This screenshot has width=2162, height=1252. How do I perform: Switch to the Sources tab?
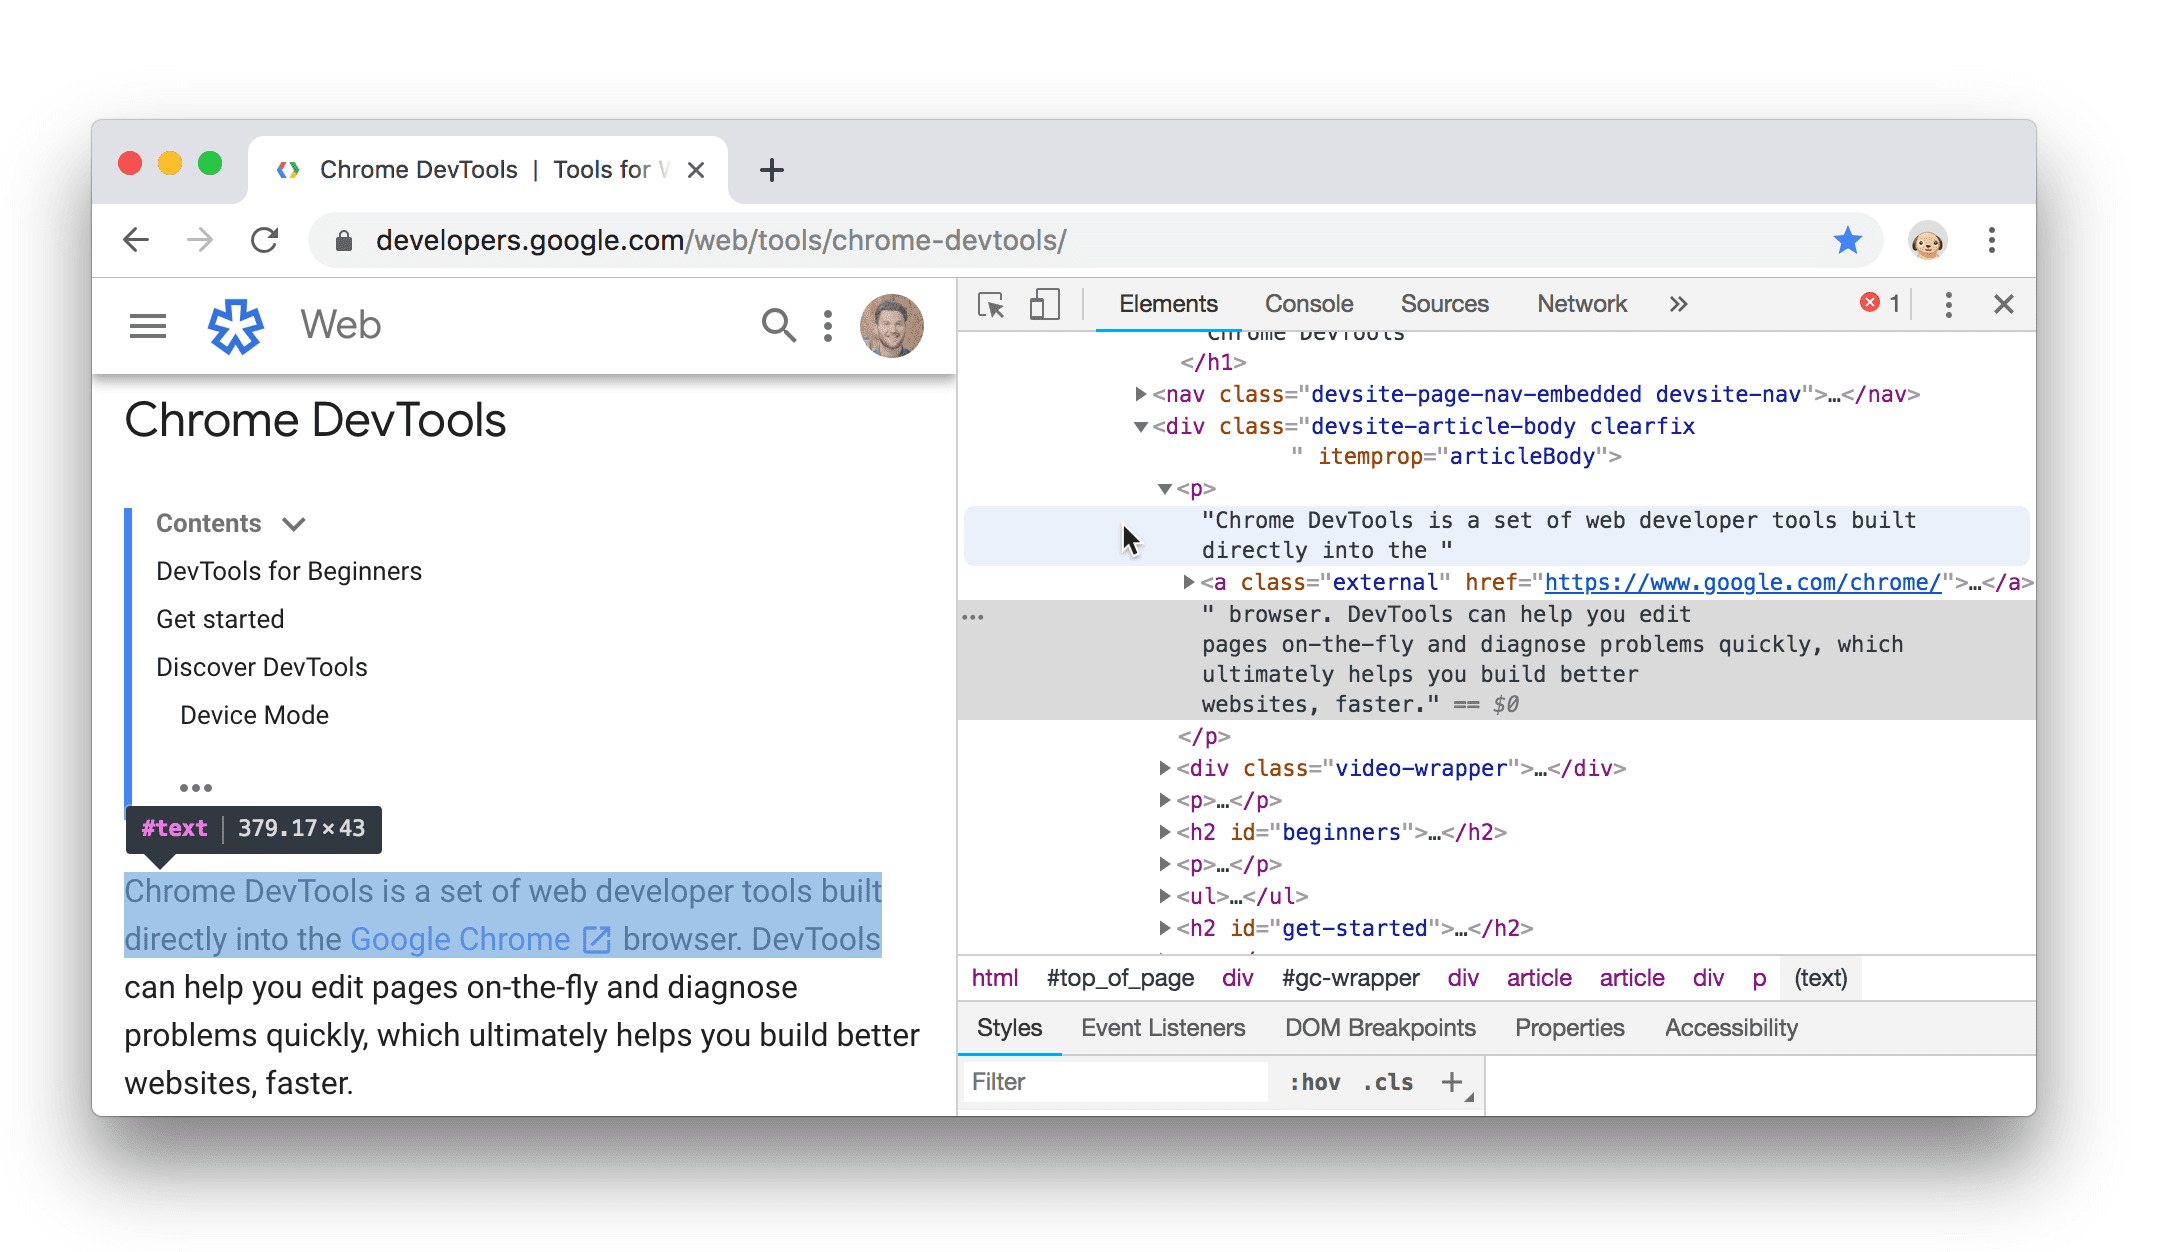[x=1442, y=304]
